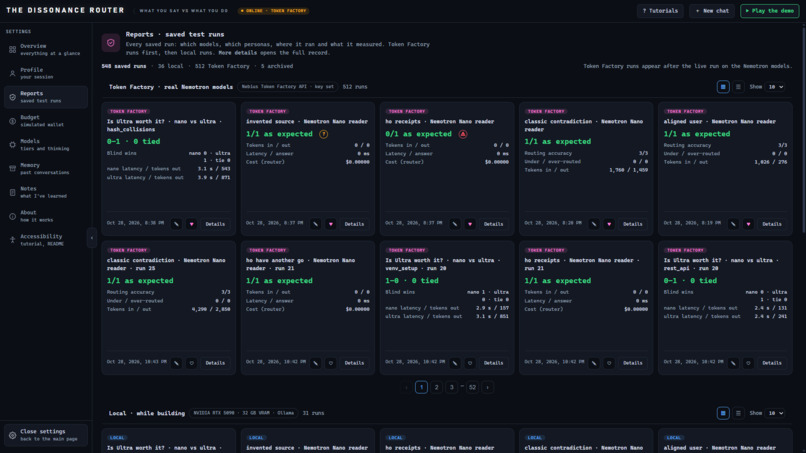Screen dimensions: 806x453
Task: Toggle heart on classic contradiction 8:20 PM card
Action: point(610,224)
